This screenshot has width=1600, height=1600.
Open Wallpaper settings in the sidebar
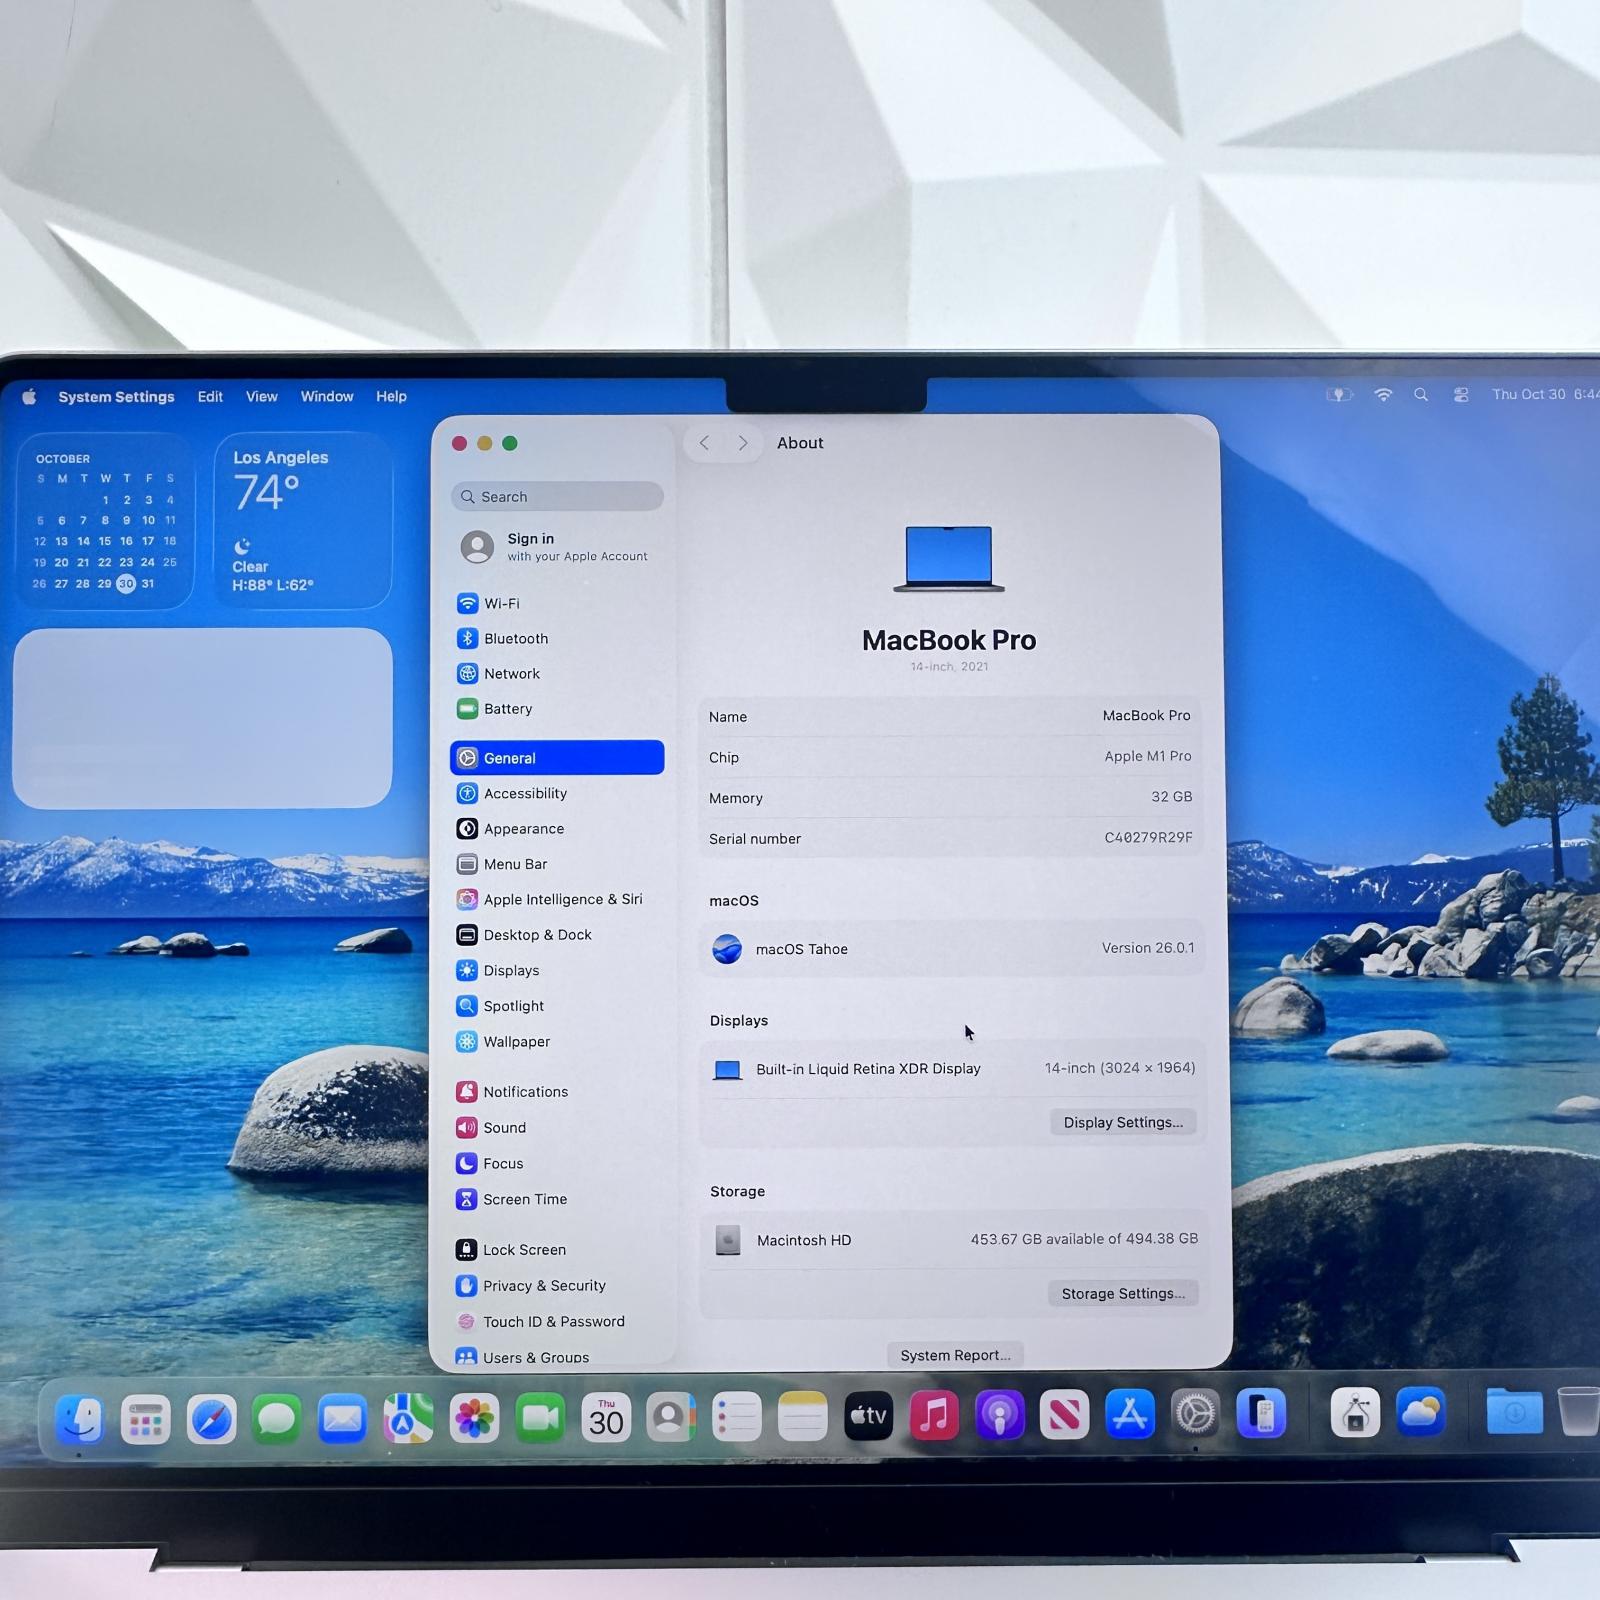[x=516, y=1041]
